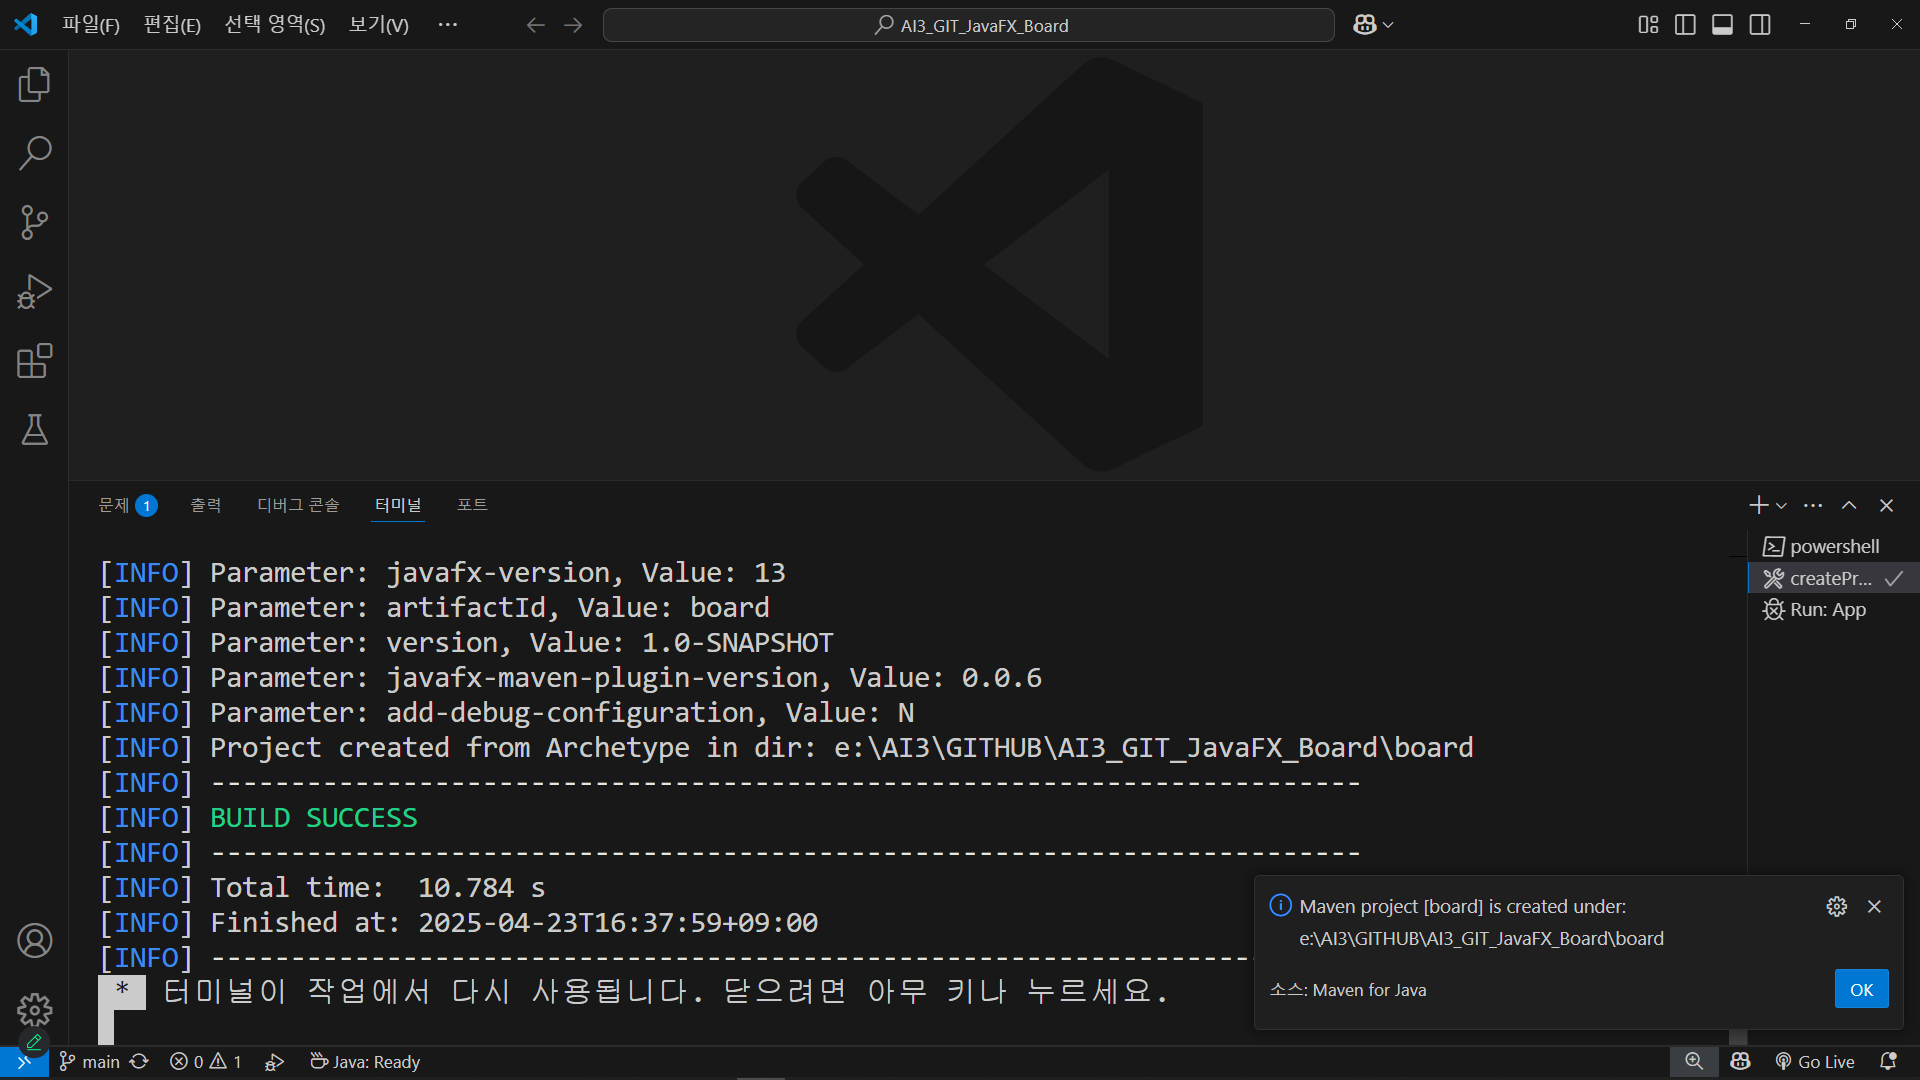This screenshot has height=1080, width=1920.
Task: Open Source Control view
Action: point(34,222)
